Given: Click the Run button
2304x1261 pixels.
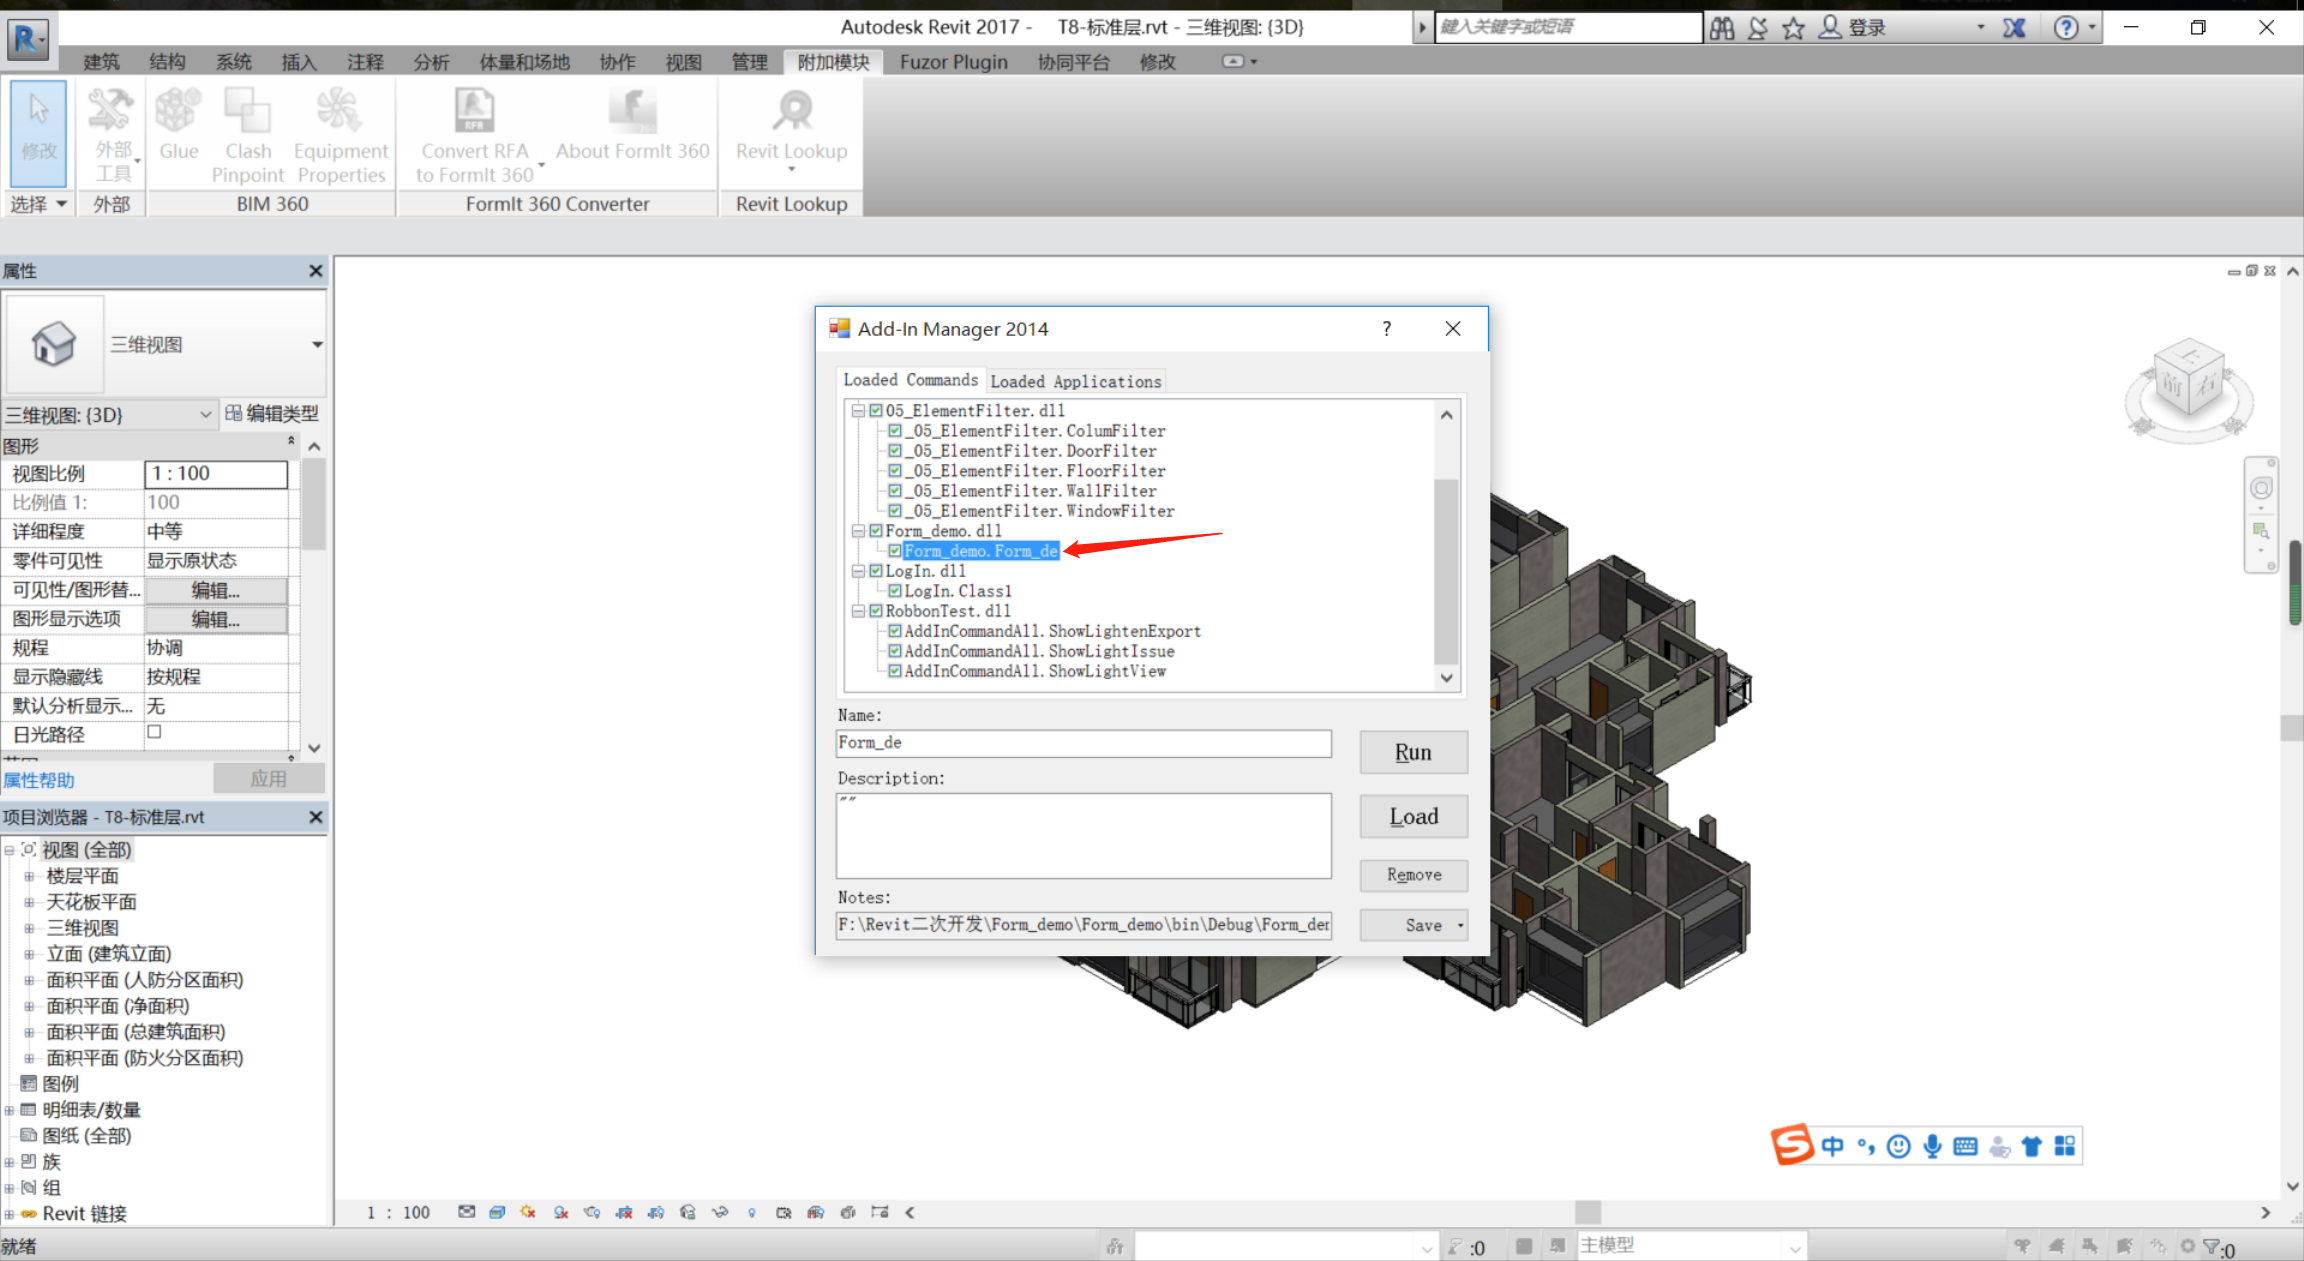Looking at the screenshot, I should click(1412, 752).
